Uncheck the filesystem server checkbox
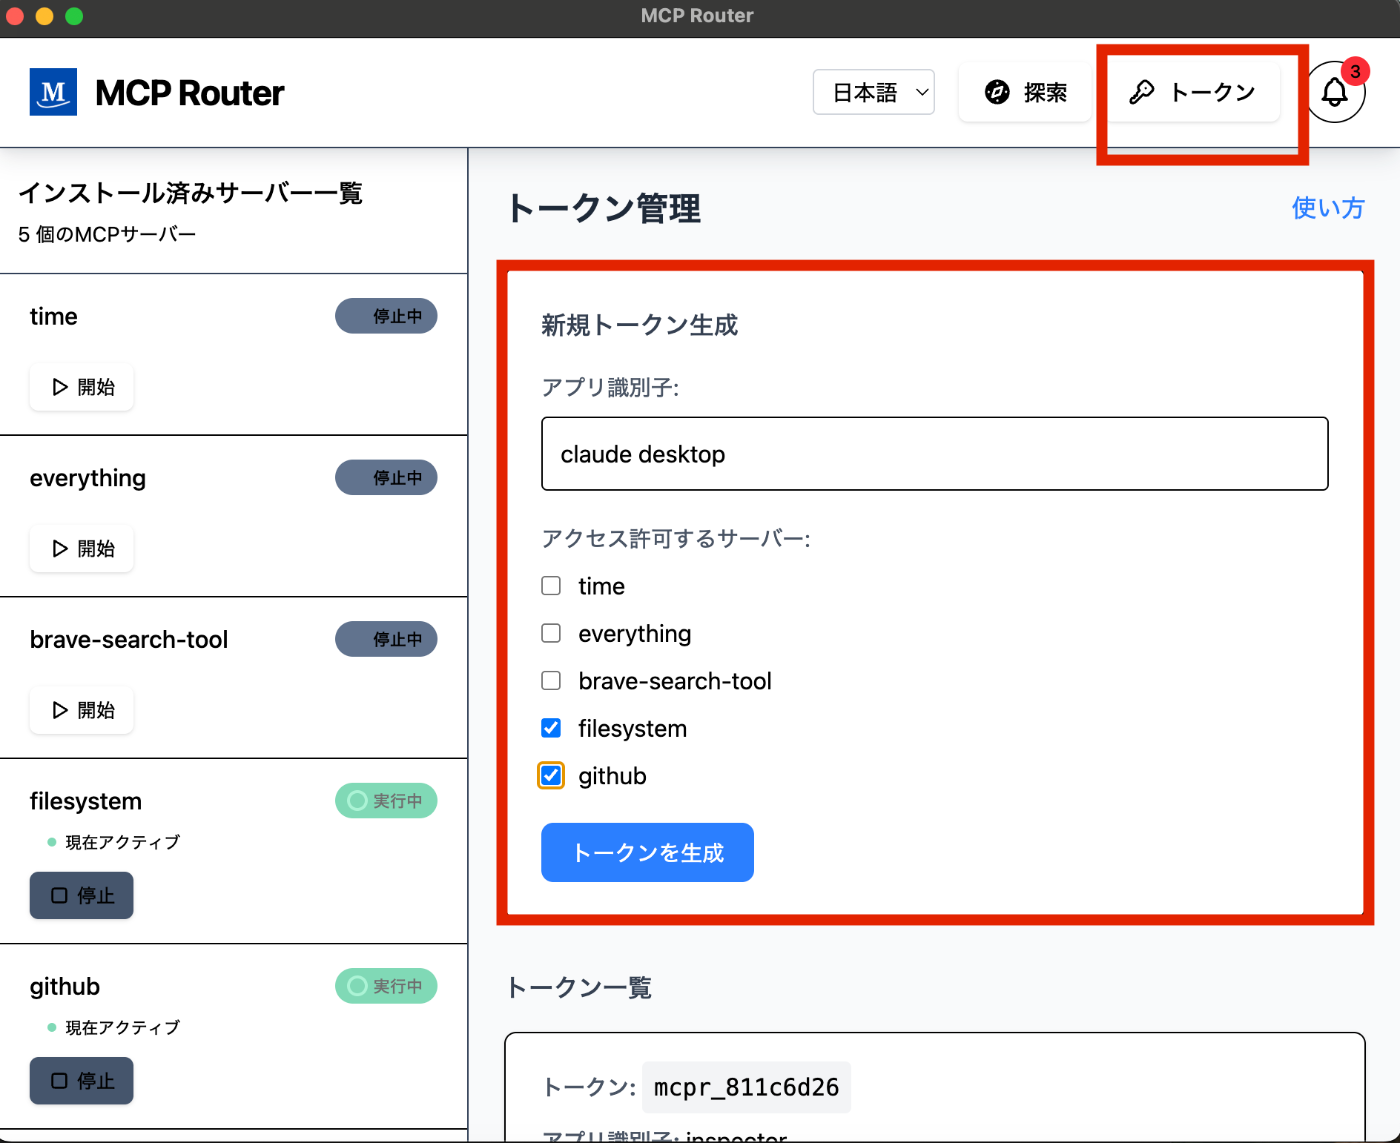 pos(551,728)
